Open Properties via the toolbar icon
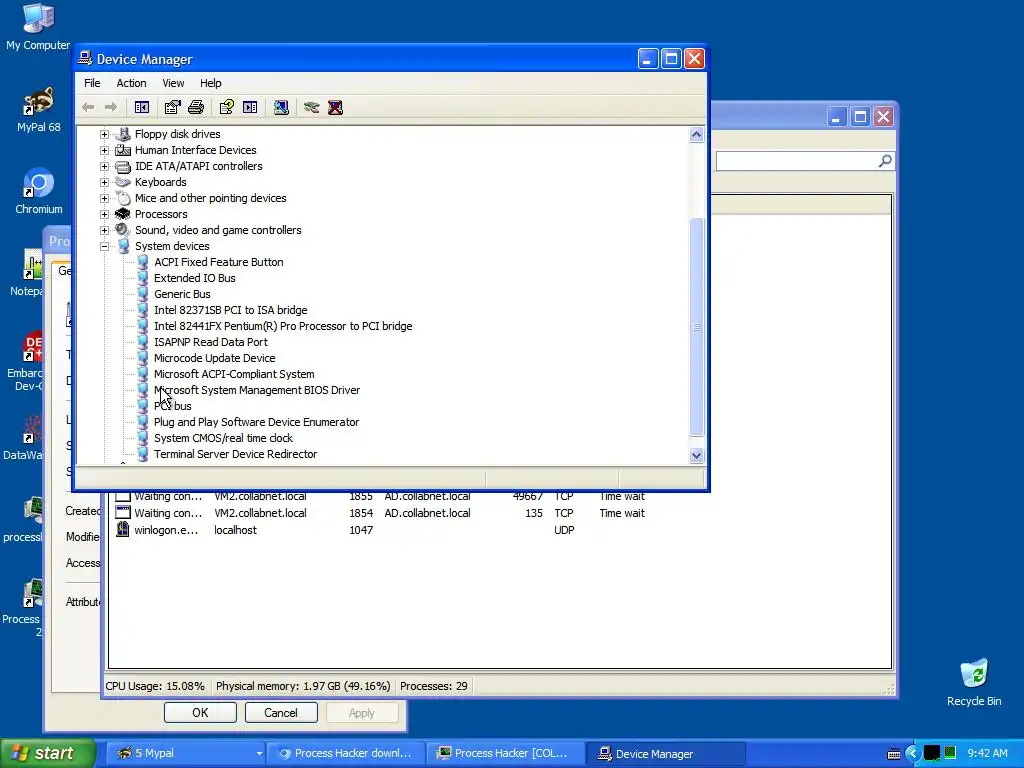This screenshot has height=768, width=1024. [x=172, y=107]
